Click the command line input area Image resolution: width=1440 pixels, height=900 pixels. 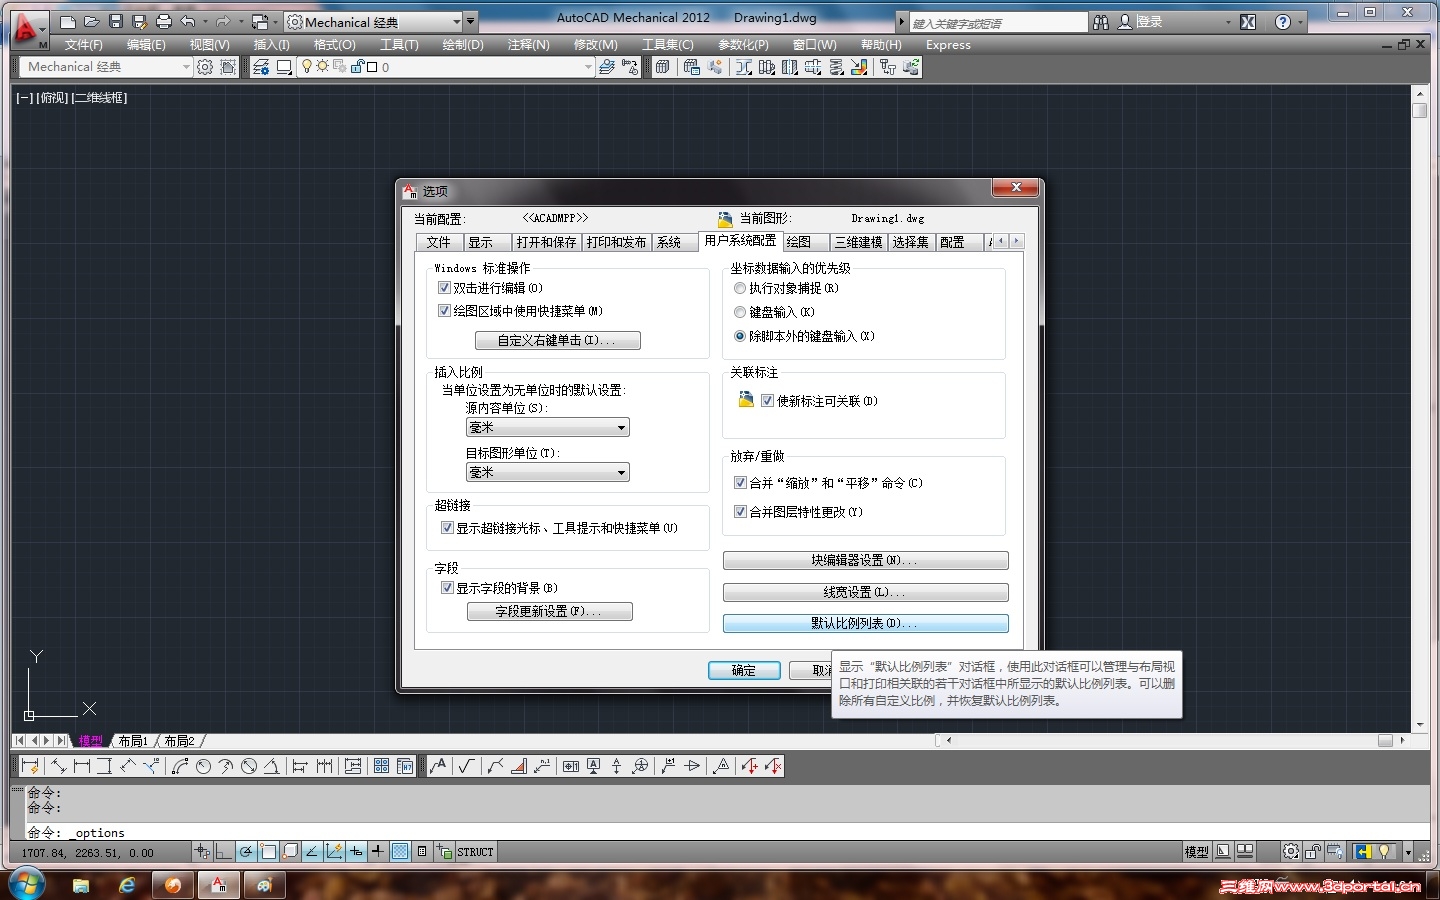click(728, 832)
